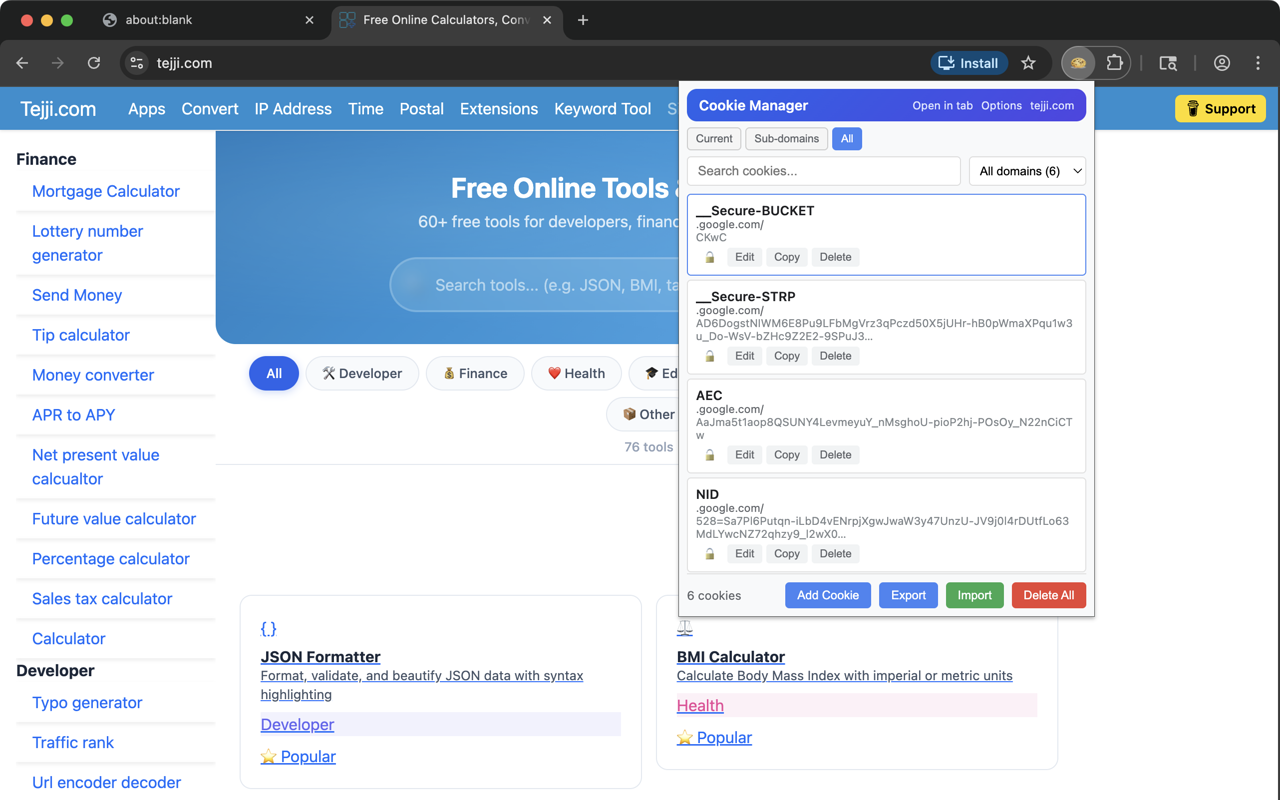Click Open in tab link
This screenshot has height=800, width=1280.
point(942,106)
